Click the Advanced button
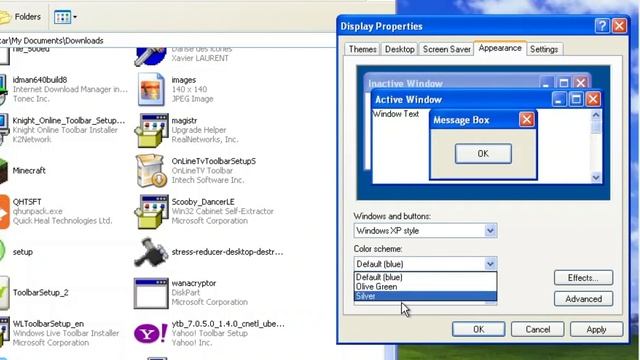Image resolution: width=640 pixels, height=360 pixels. (x=583, y=299)
